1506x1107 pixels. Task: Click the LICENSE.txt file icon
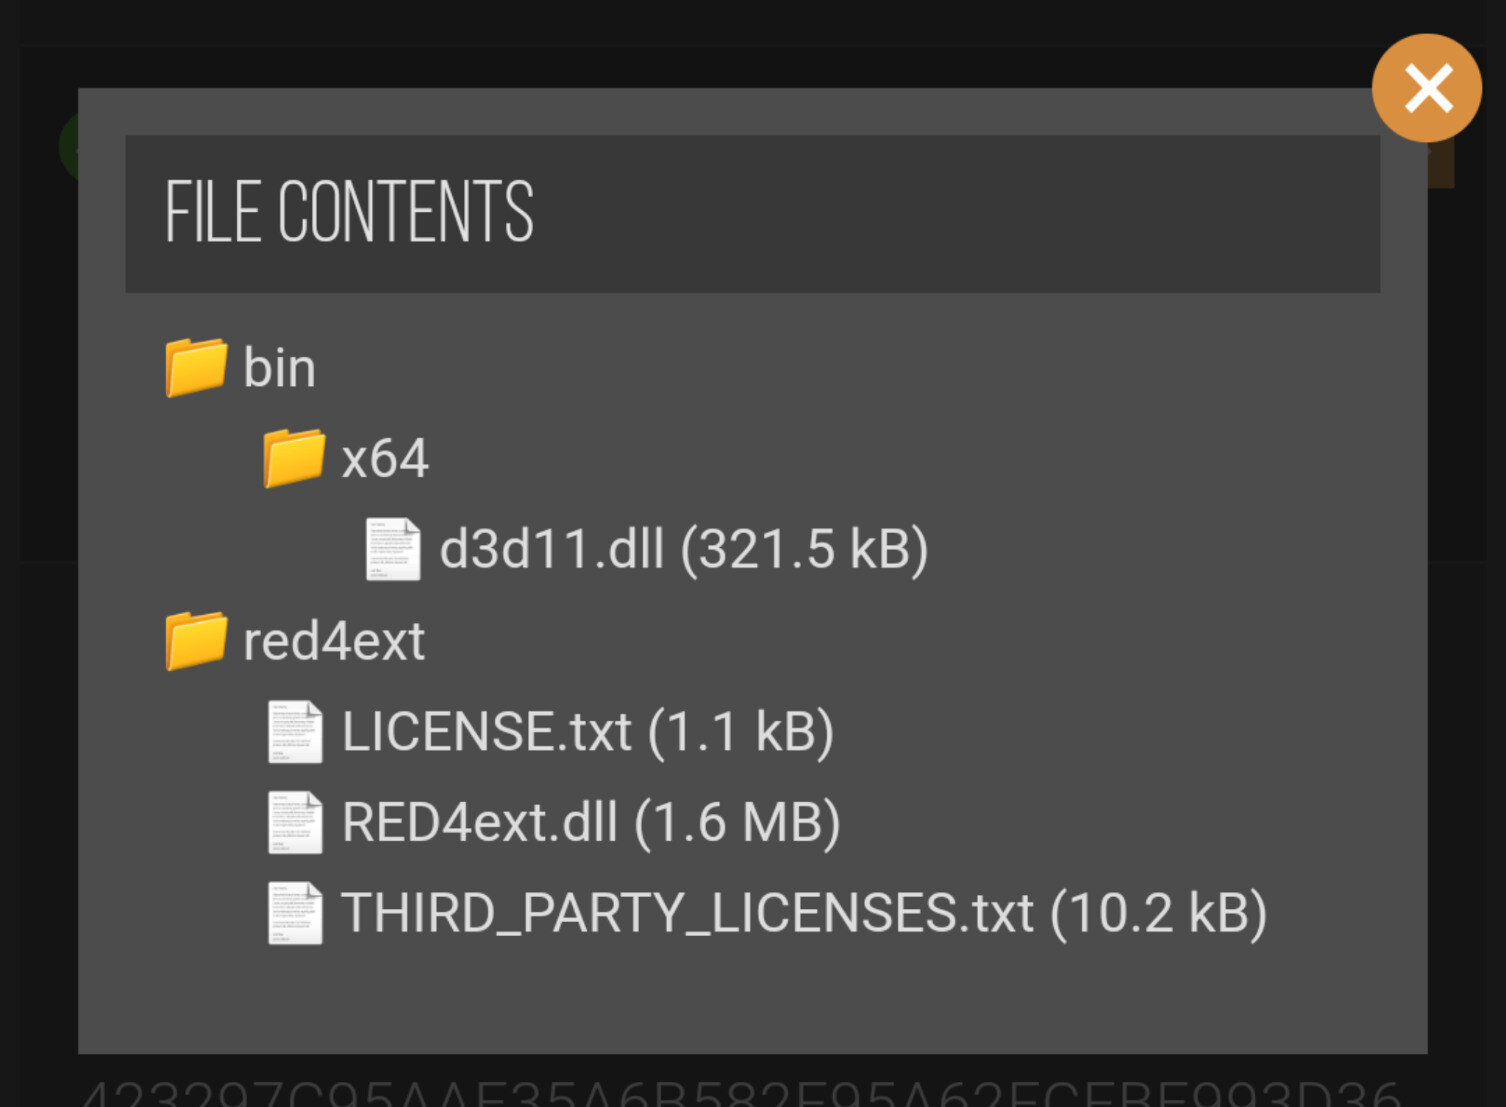coord(295,732)
